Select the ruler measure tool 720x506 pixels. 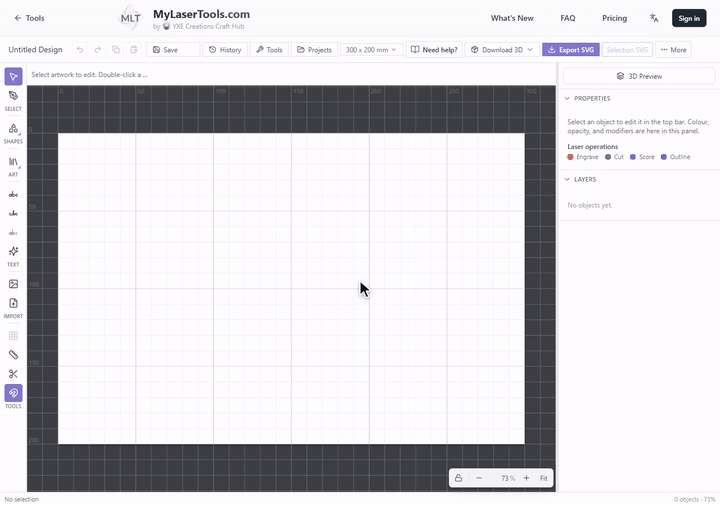[13, 354]
